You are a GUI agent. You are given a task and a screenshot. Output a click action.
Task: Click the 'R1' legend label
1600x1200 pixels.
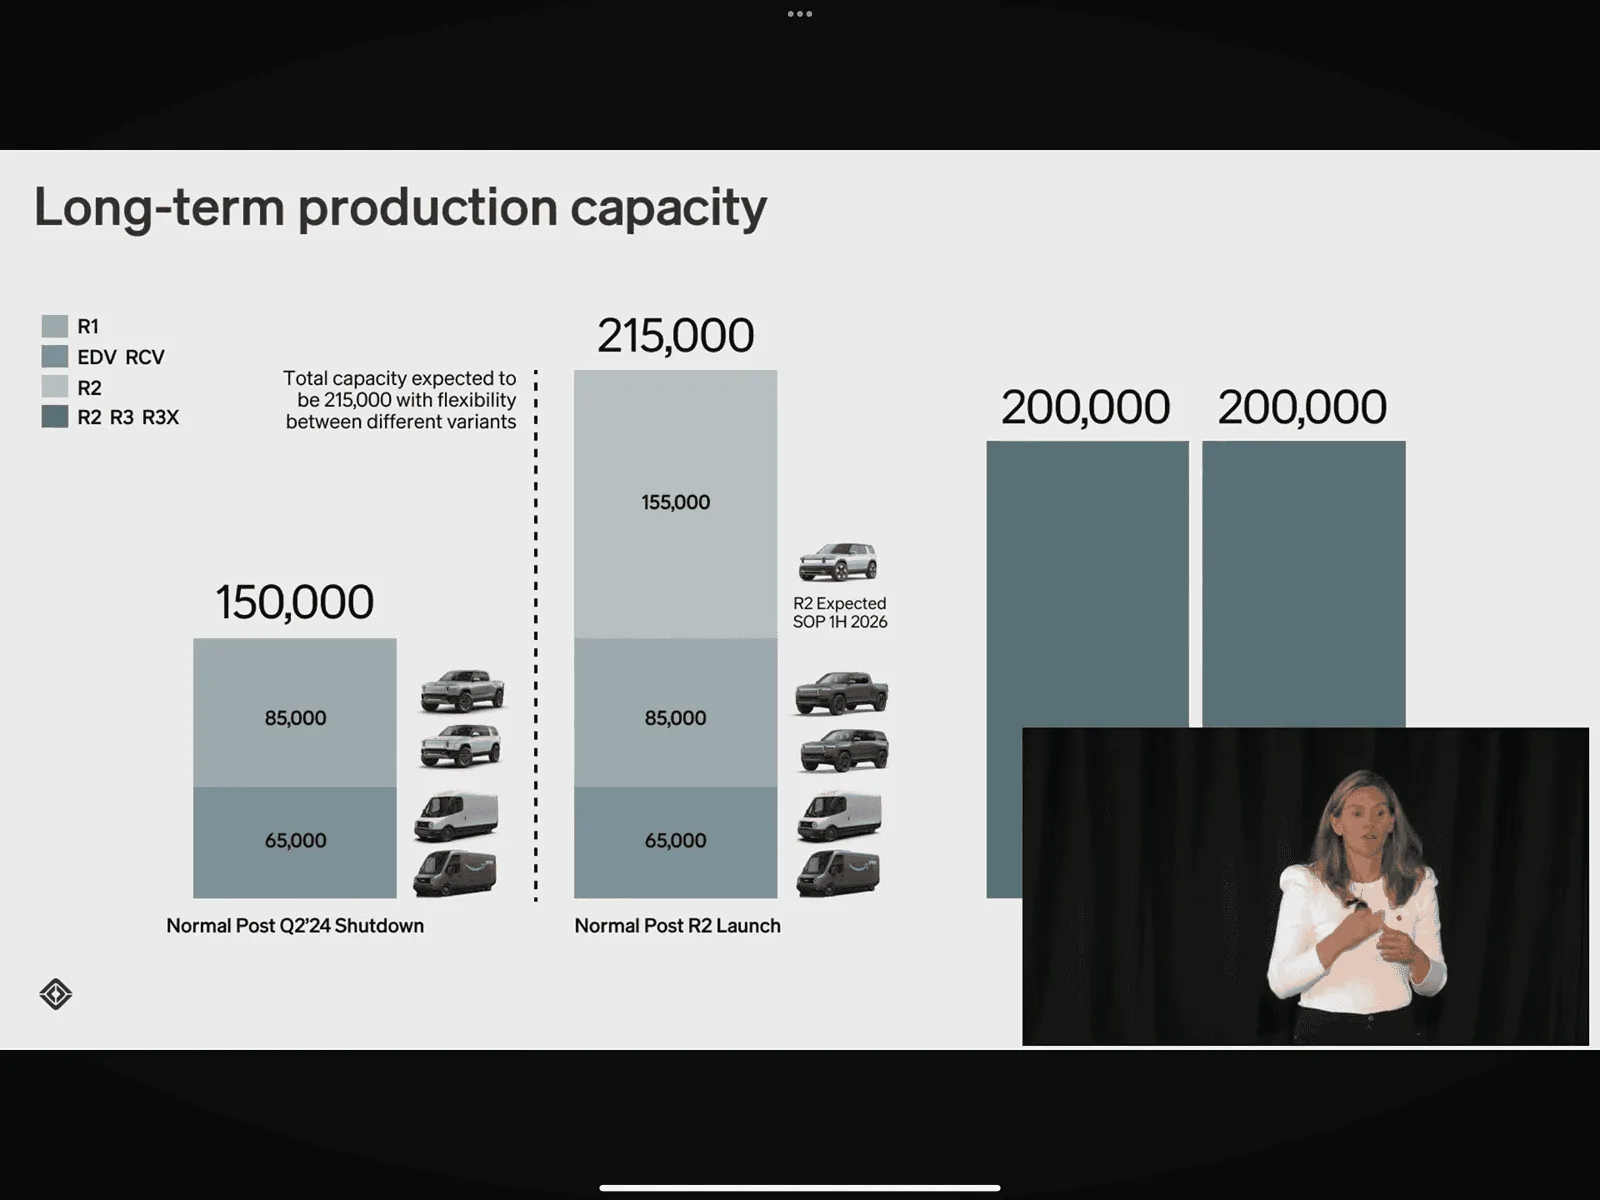[x=88, y=326]
